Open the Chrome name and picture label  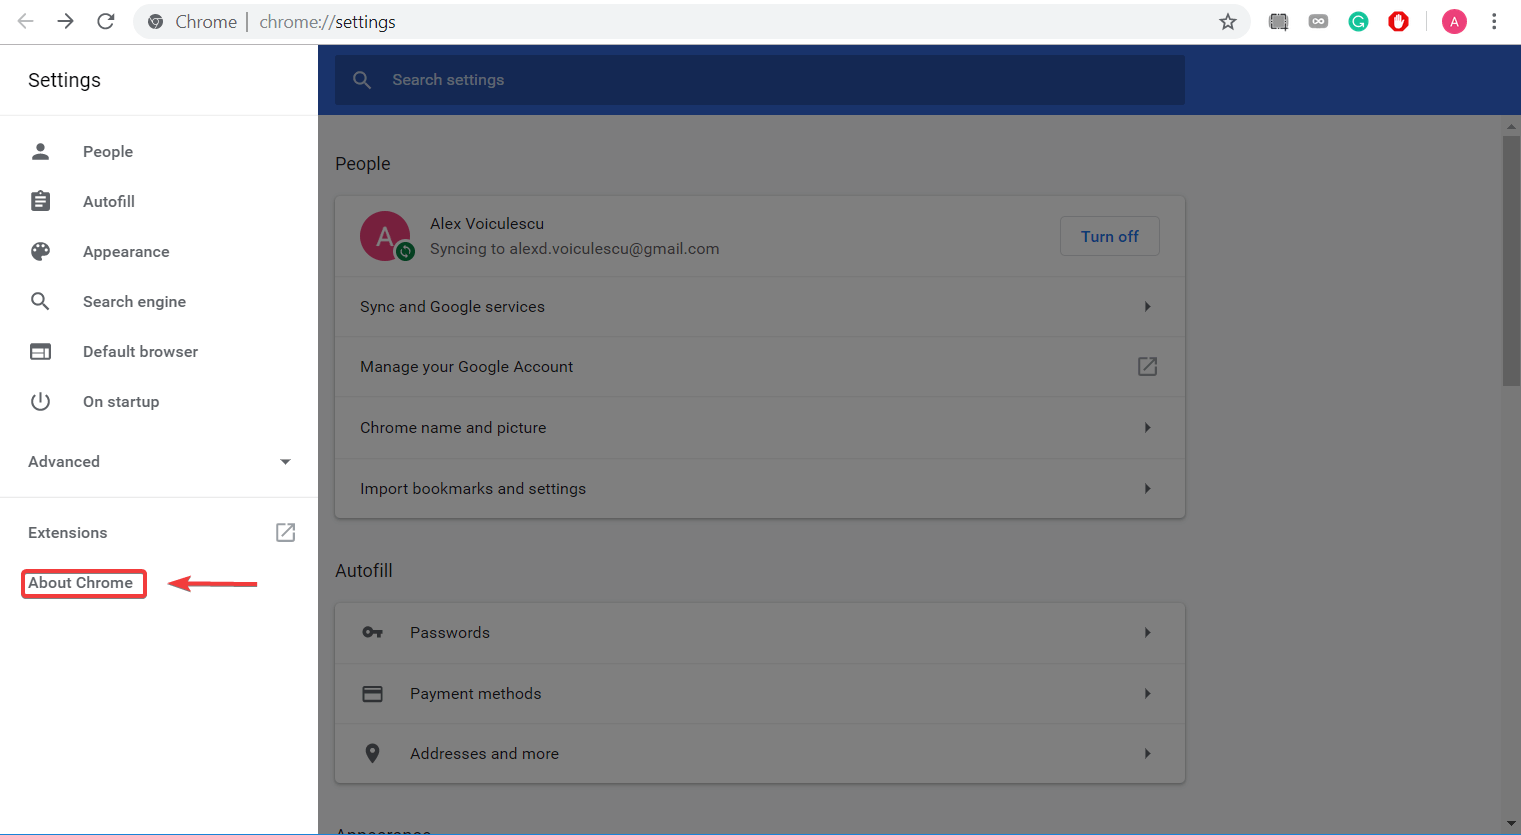(453, 427)
